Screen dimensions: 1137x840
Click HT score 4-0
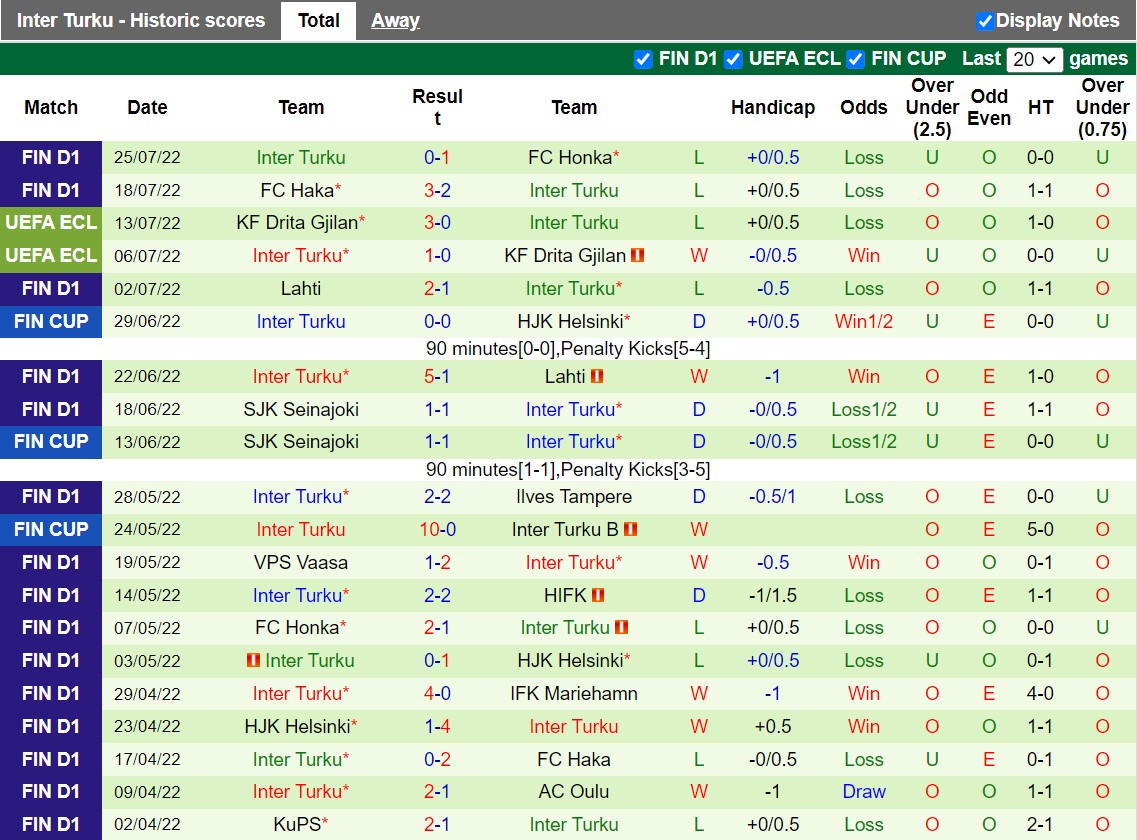click(x=1040, y=693)
